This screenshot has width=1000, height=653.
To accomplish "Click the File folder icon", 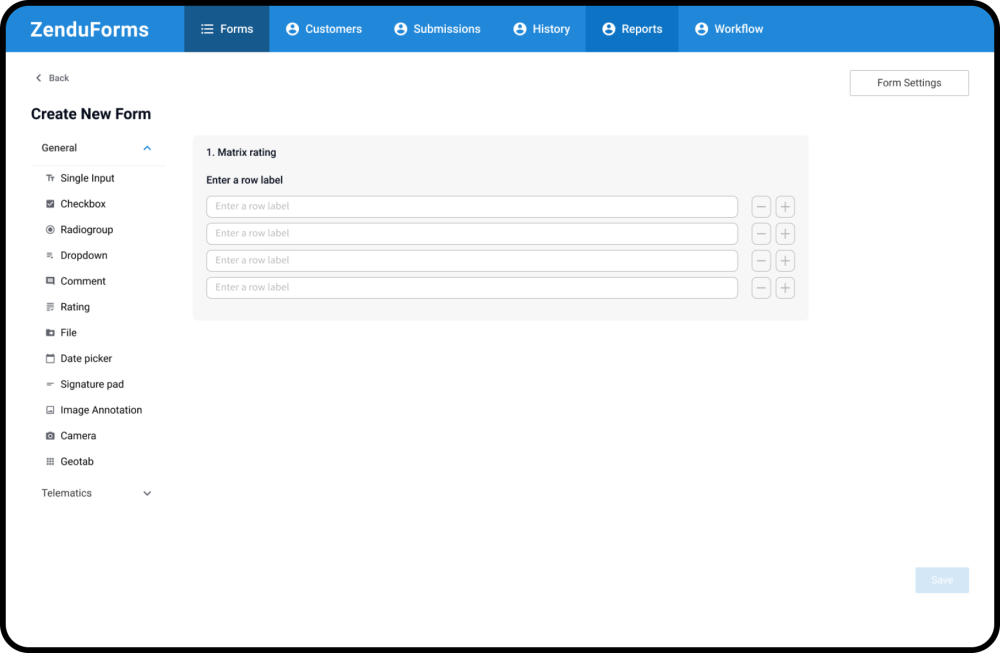I will (50, 333).
